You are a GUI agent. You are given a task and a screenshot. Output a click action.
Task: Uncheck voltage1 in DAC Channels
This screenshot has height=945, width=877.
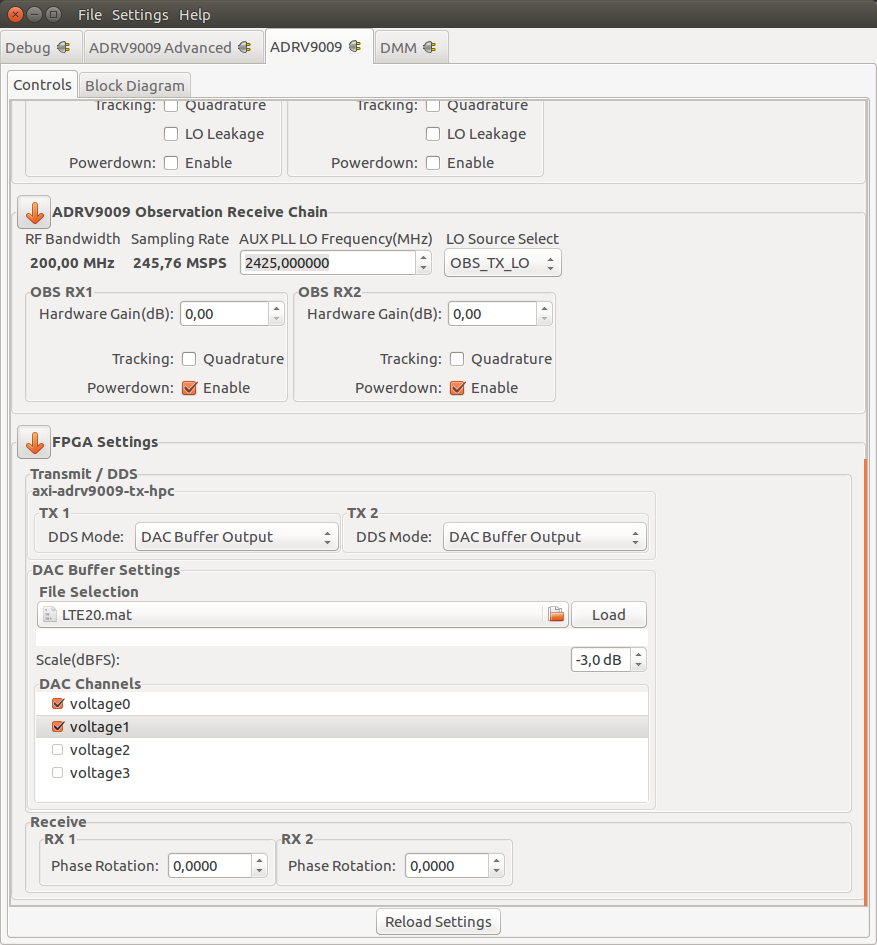coord(57,727)
